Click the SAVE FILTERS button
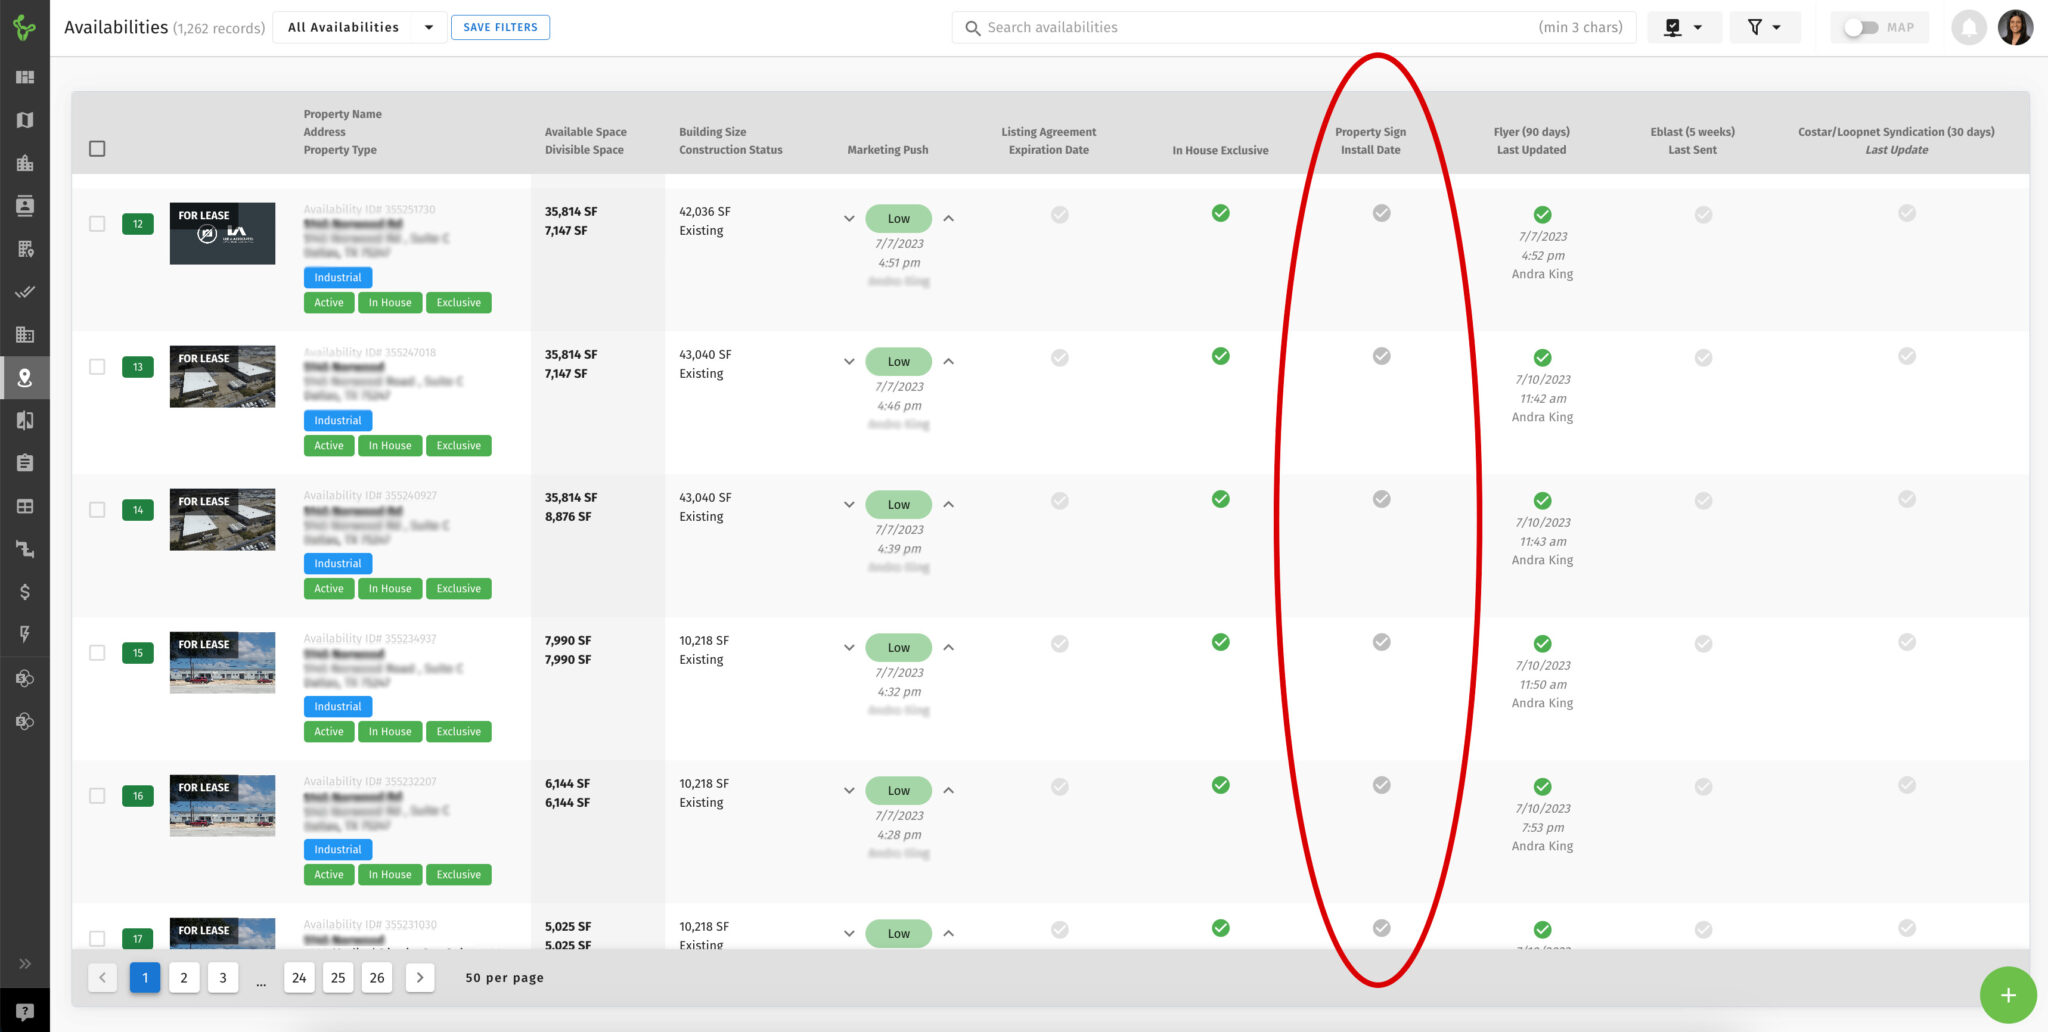The height and width of the screenshot is (1032, 2048). 500,28
